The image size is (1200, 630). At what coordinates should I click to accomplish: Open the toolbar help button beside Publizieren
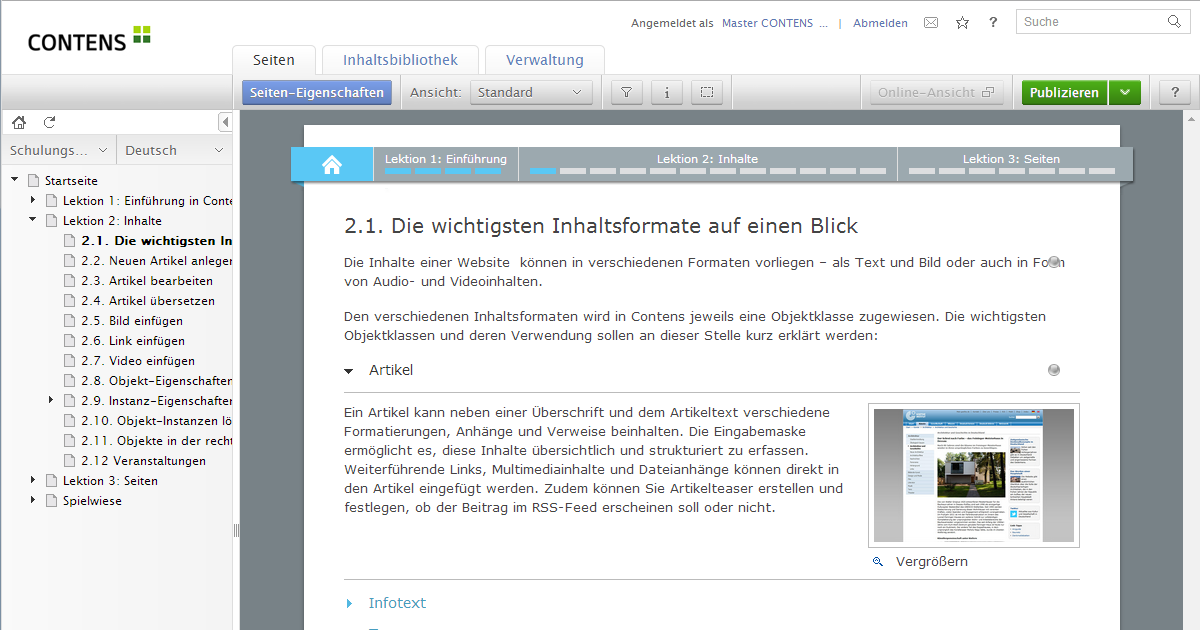click(x=1175, y=93)
